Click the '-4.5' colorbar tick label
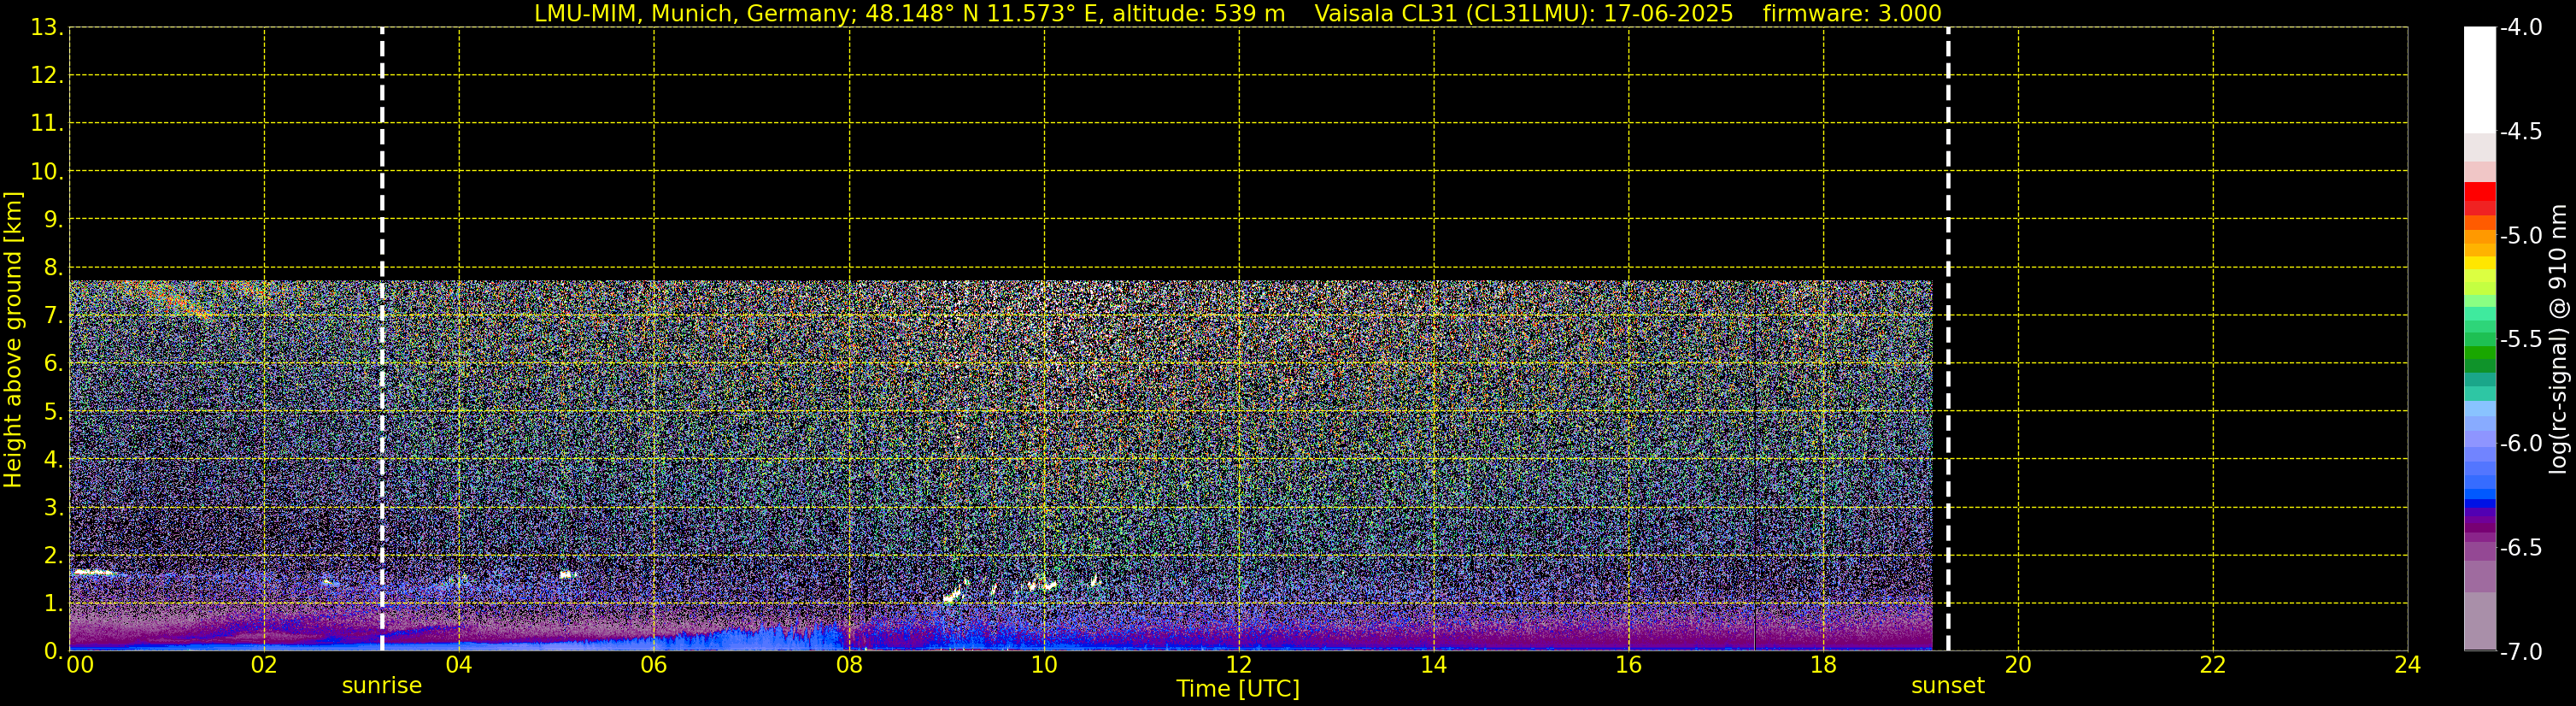Image resolution: width=2576 pixels, height=706 pixels. coord(2521,132)
